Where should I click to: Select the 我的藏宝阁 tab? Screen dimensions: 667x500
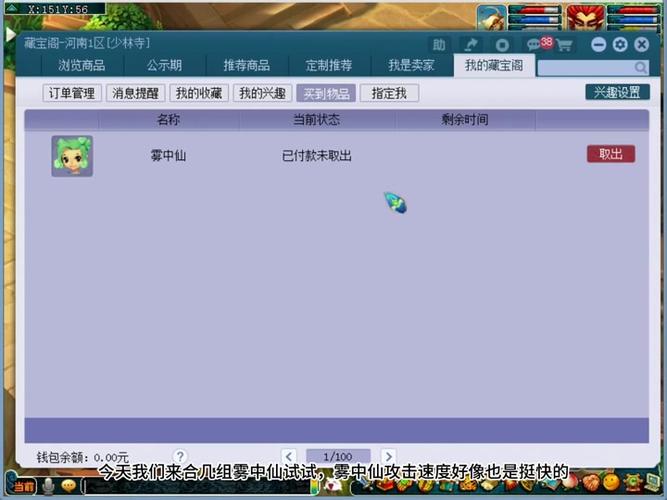point(494,65)
